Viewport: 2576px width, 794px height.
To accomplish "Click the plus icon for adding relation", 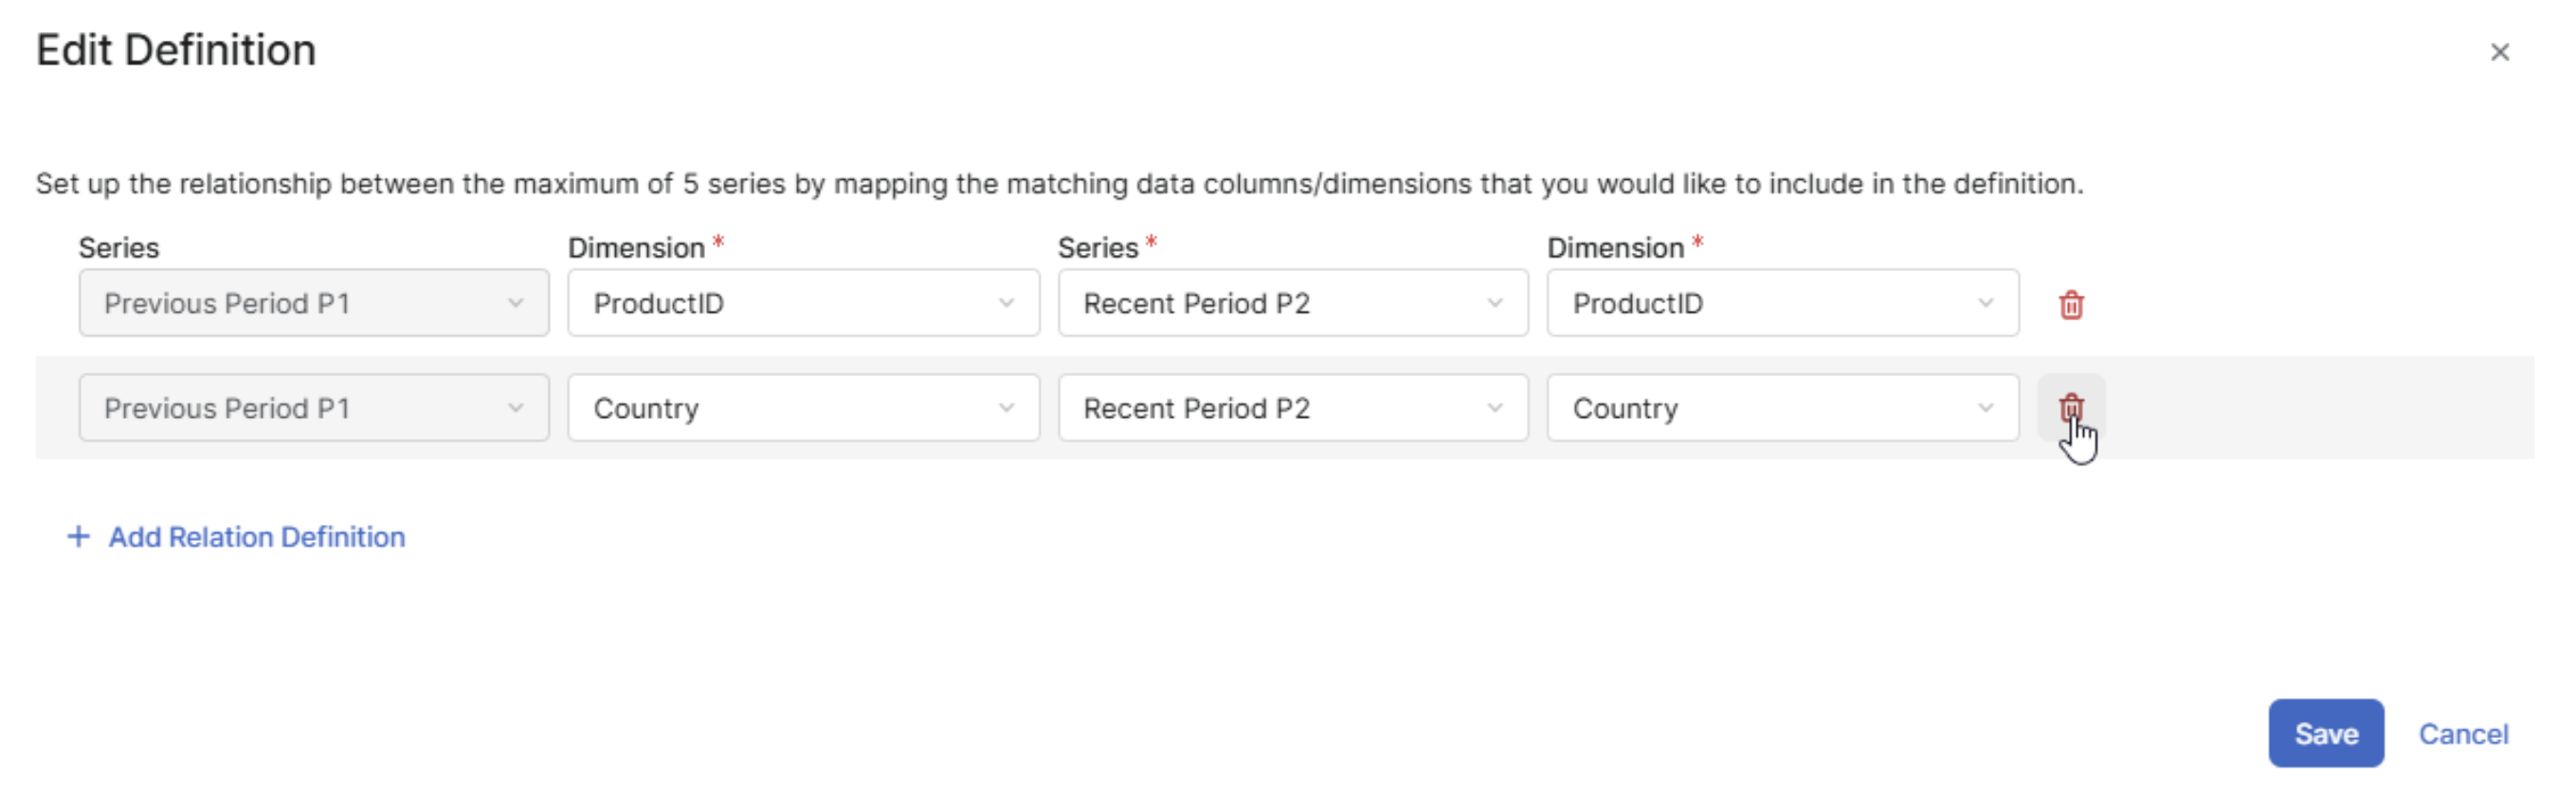I will click(x=78, y=537).
